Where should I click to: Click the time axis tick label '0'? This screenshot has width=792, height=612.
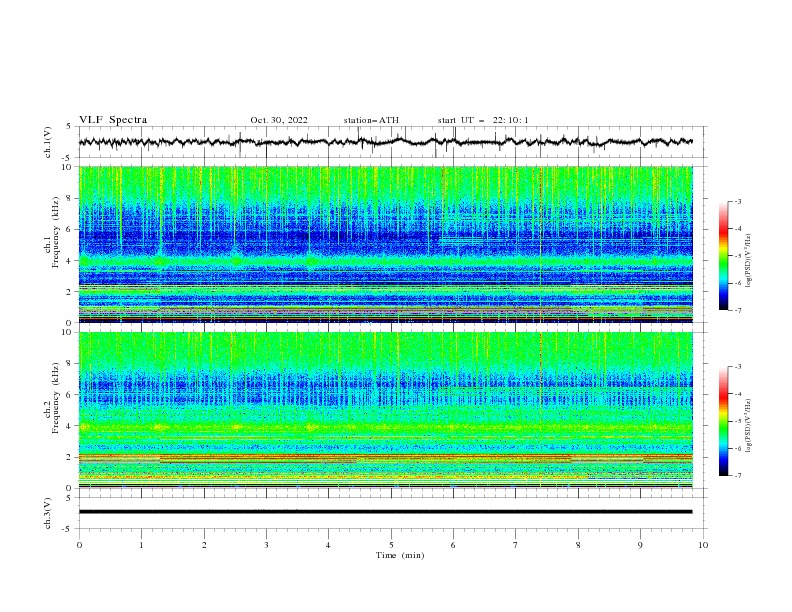(79, 545)
